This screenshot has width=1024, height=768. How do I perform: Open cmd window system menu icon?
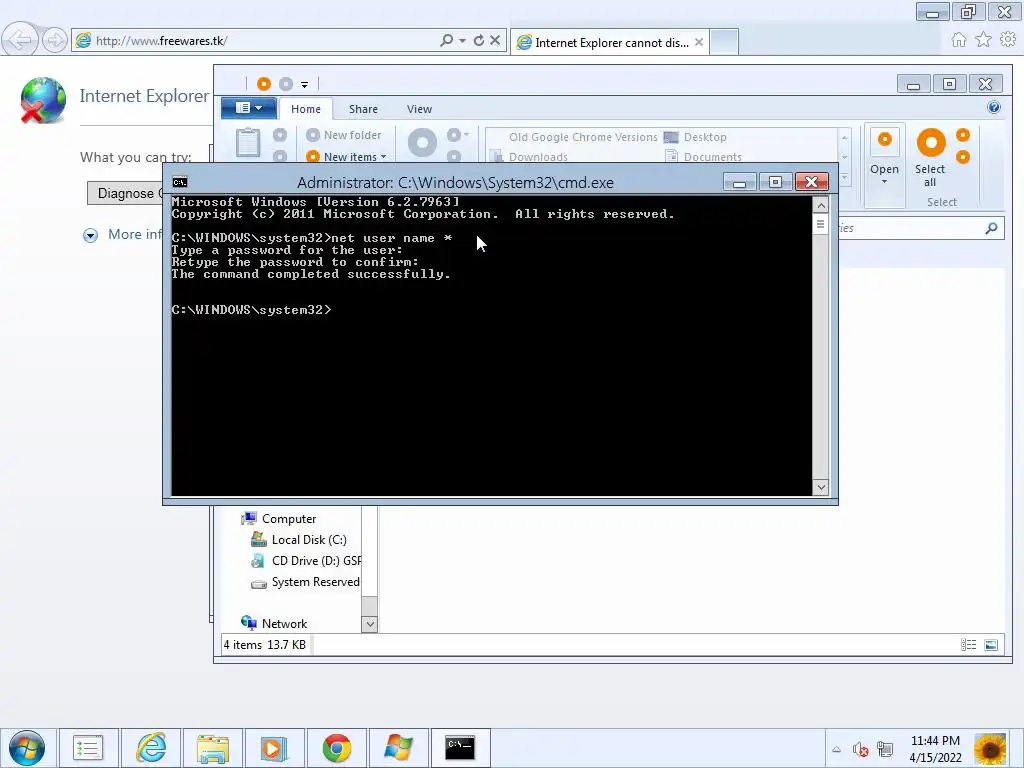(180, 182)
